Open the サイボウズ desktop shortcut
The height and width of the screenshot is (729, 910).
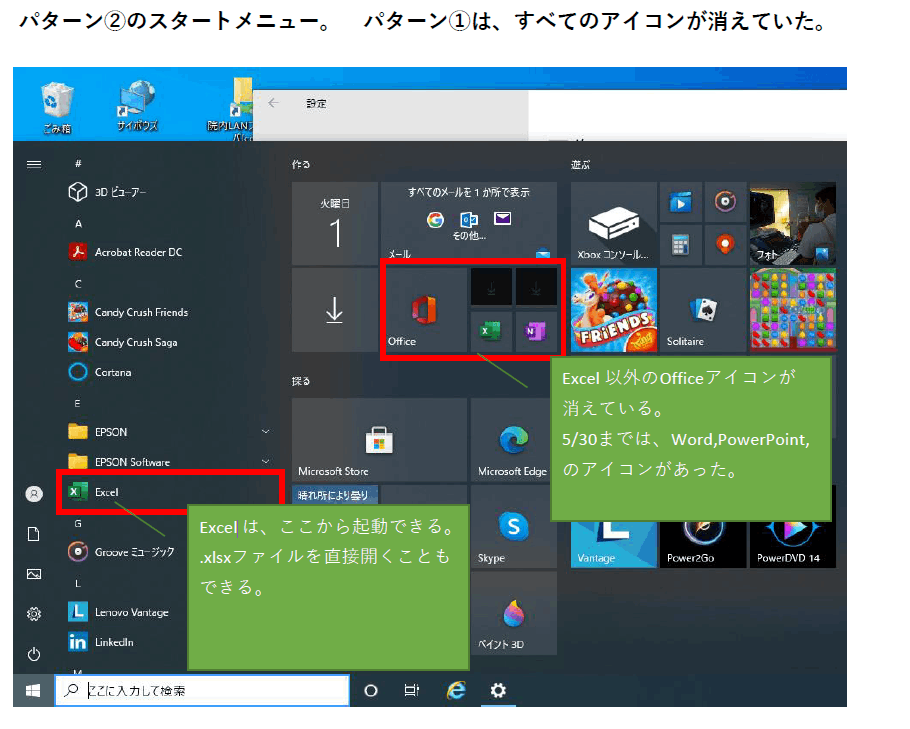click(x=137, y=106)
